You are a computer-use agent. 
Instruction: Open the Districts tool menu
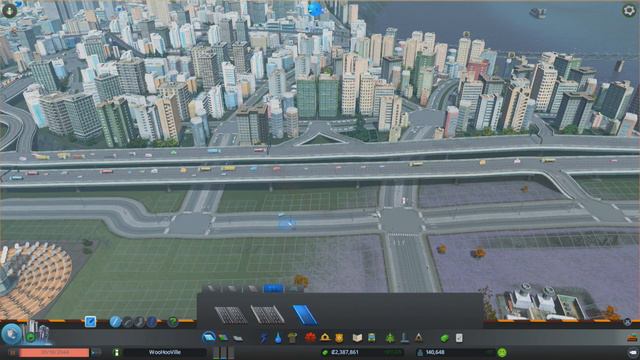[x=238, y=338]
